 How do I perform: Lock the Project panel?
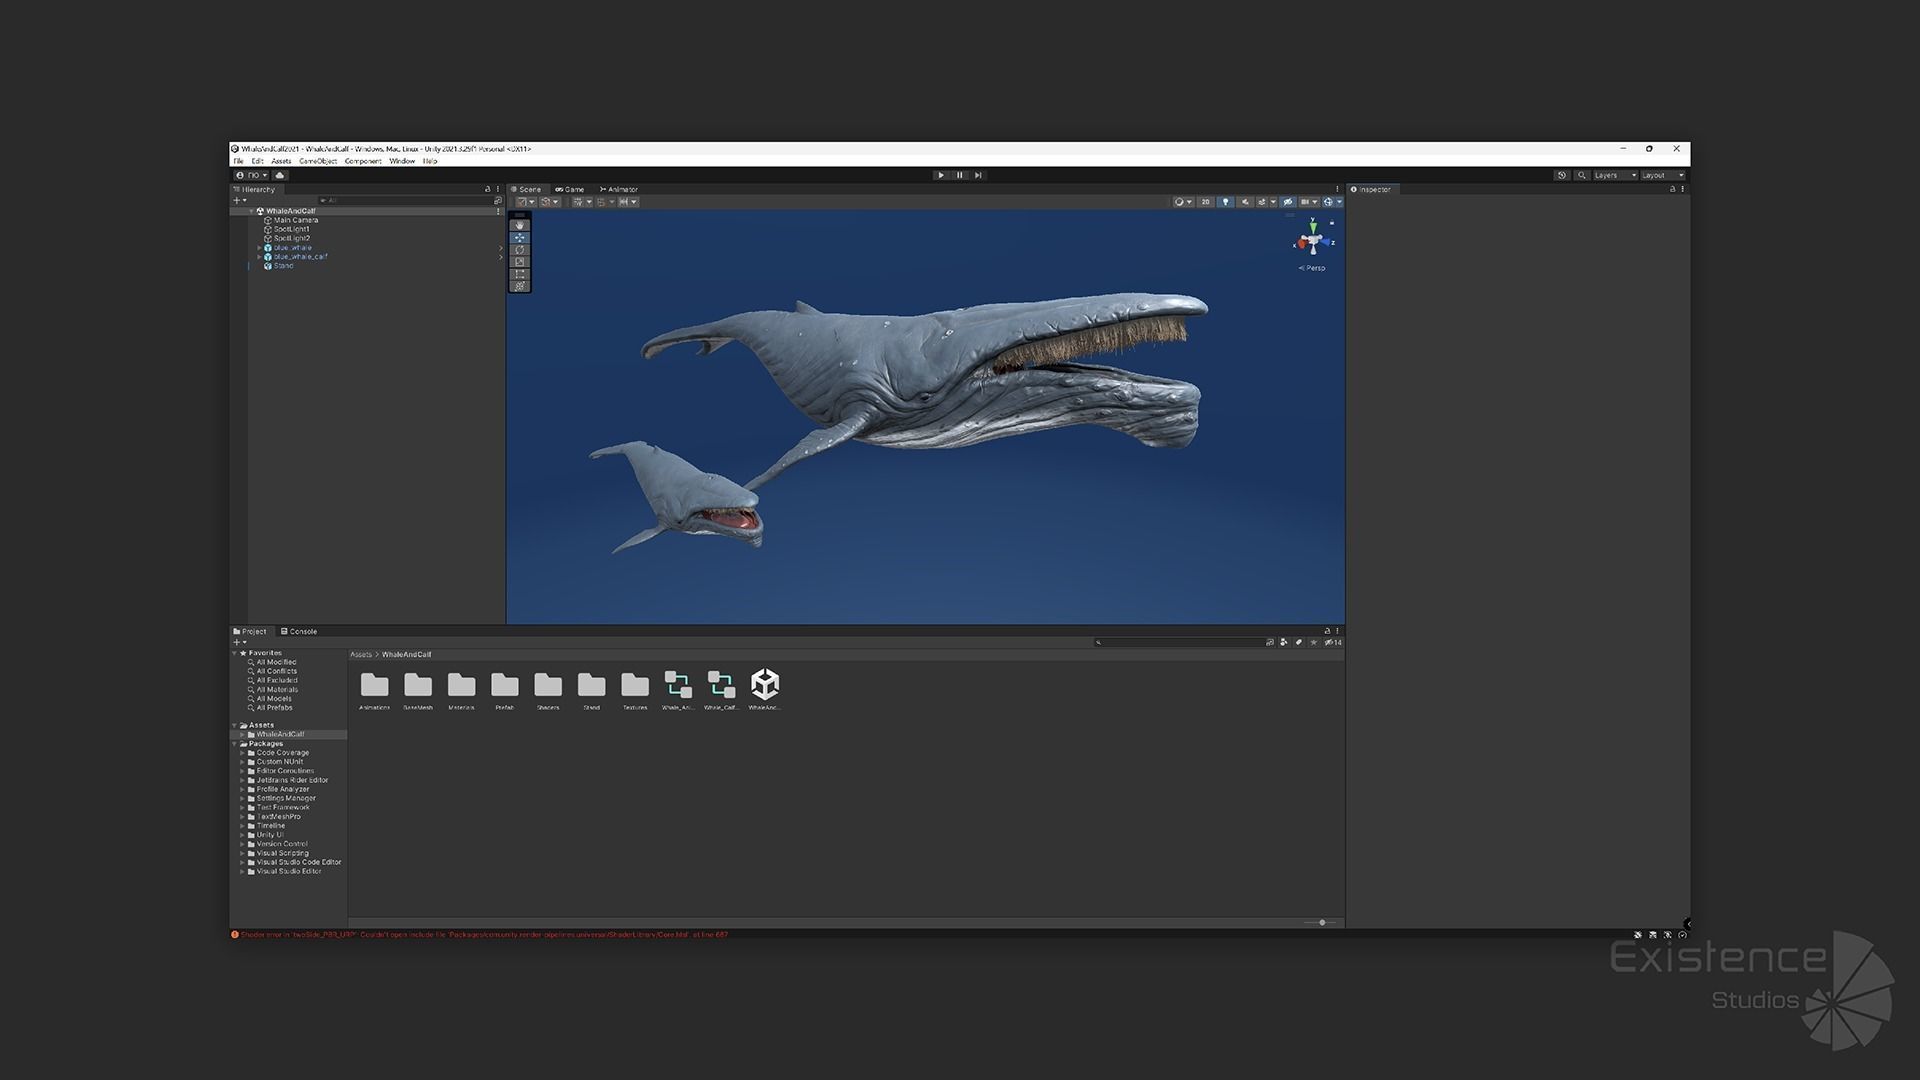click(x=1327, y=631)
